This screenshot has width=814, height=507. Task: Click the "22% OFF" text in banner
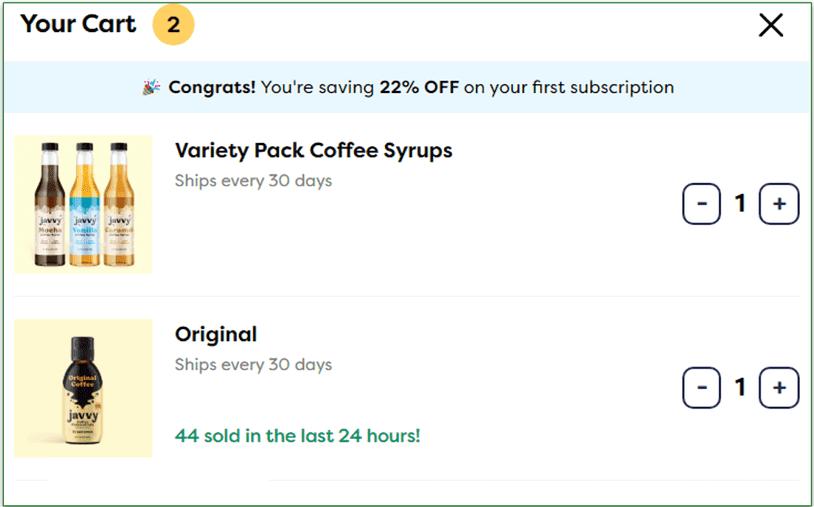[418, 88]
